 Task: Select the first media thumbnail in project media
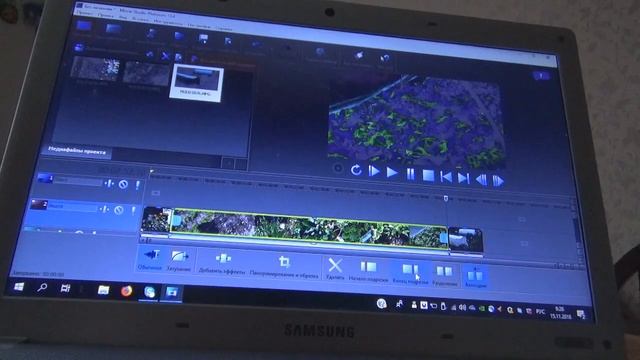pos(95,69)
